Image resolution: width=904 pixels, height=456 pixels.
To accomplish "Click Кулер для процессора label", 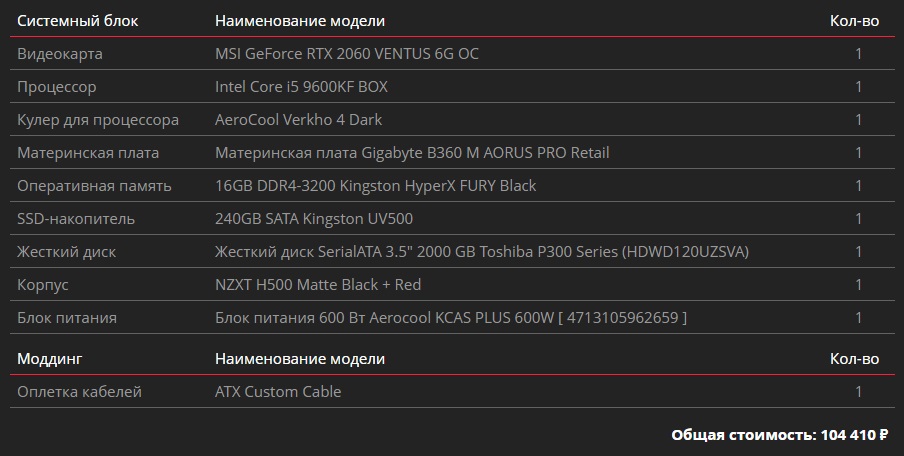I will click(98, 120).
